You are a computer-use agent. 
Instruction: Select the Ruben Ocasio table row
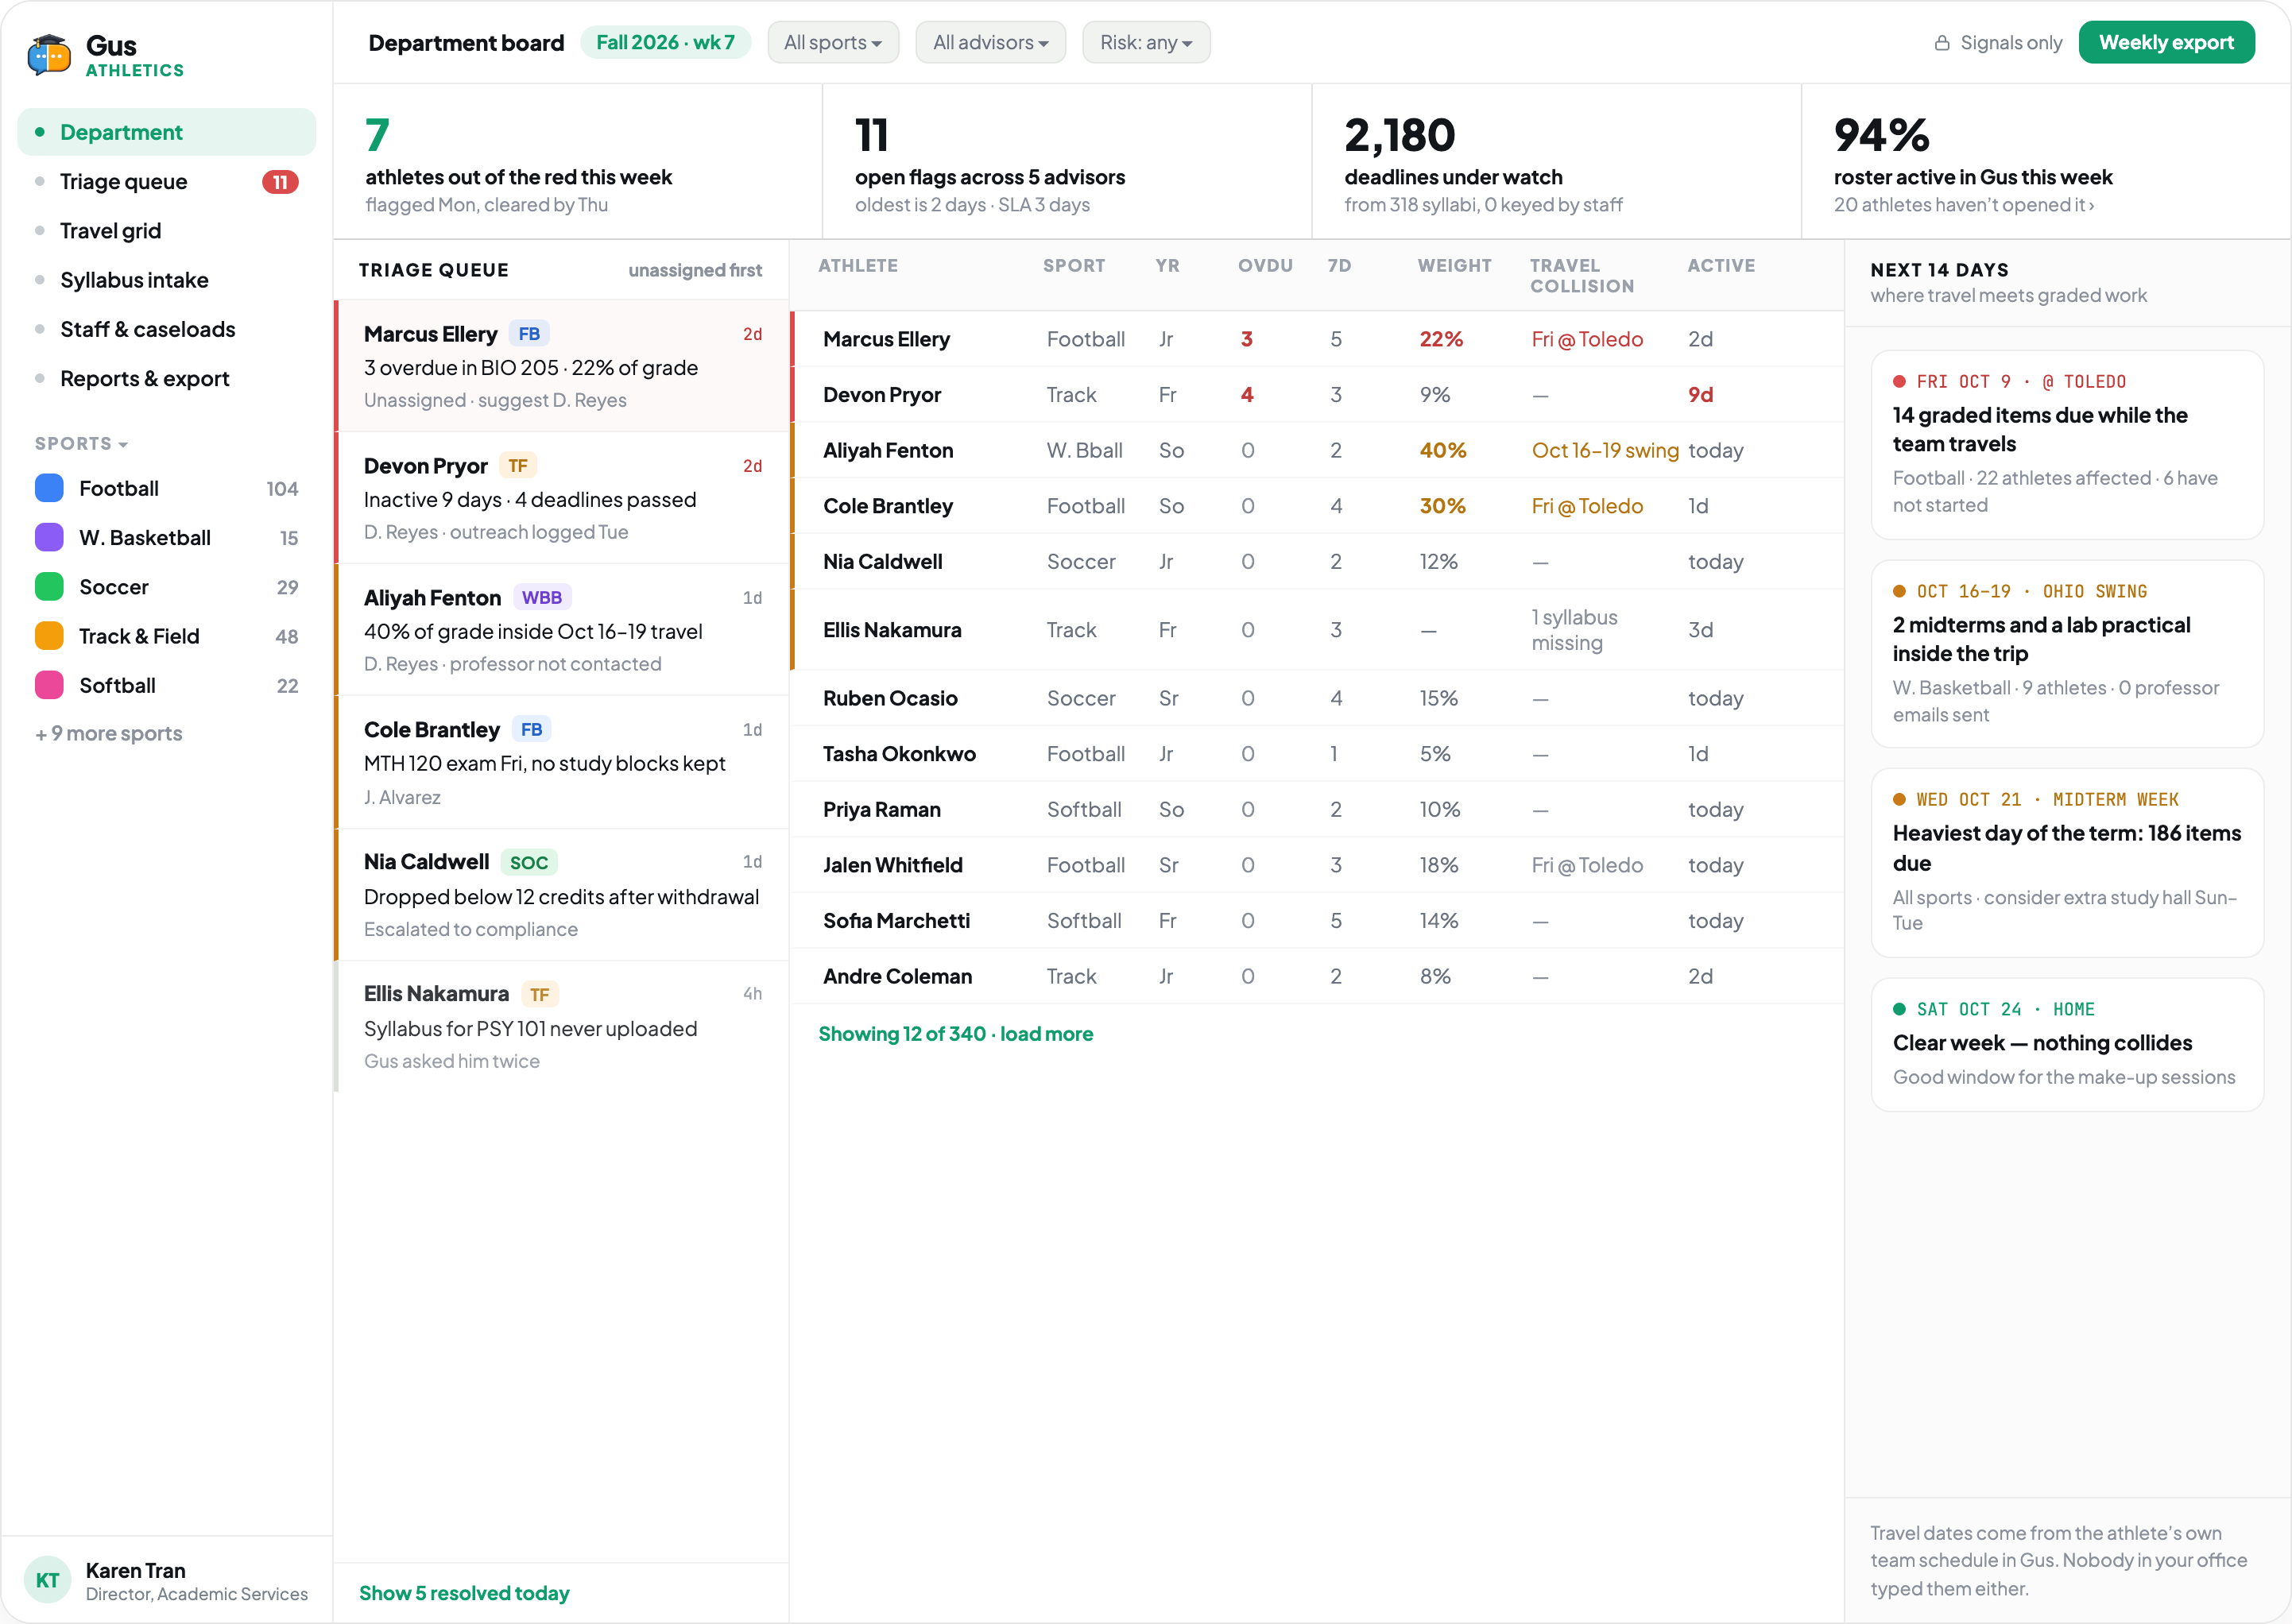coord(1317,699)
